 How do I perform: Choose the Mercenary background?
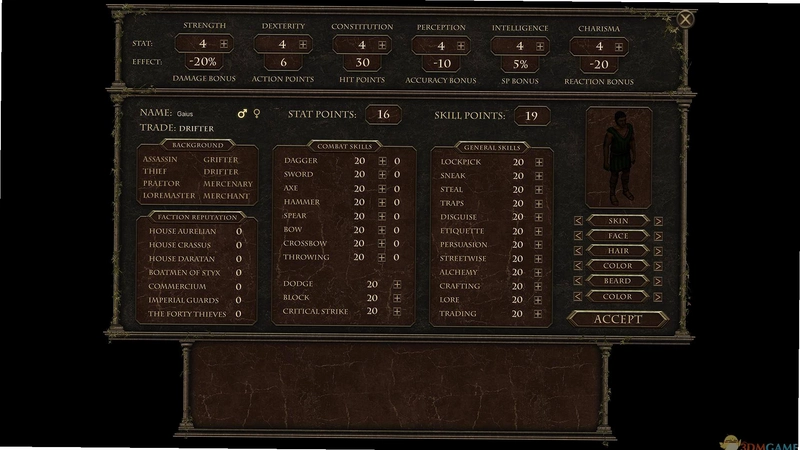point(228,184)
